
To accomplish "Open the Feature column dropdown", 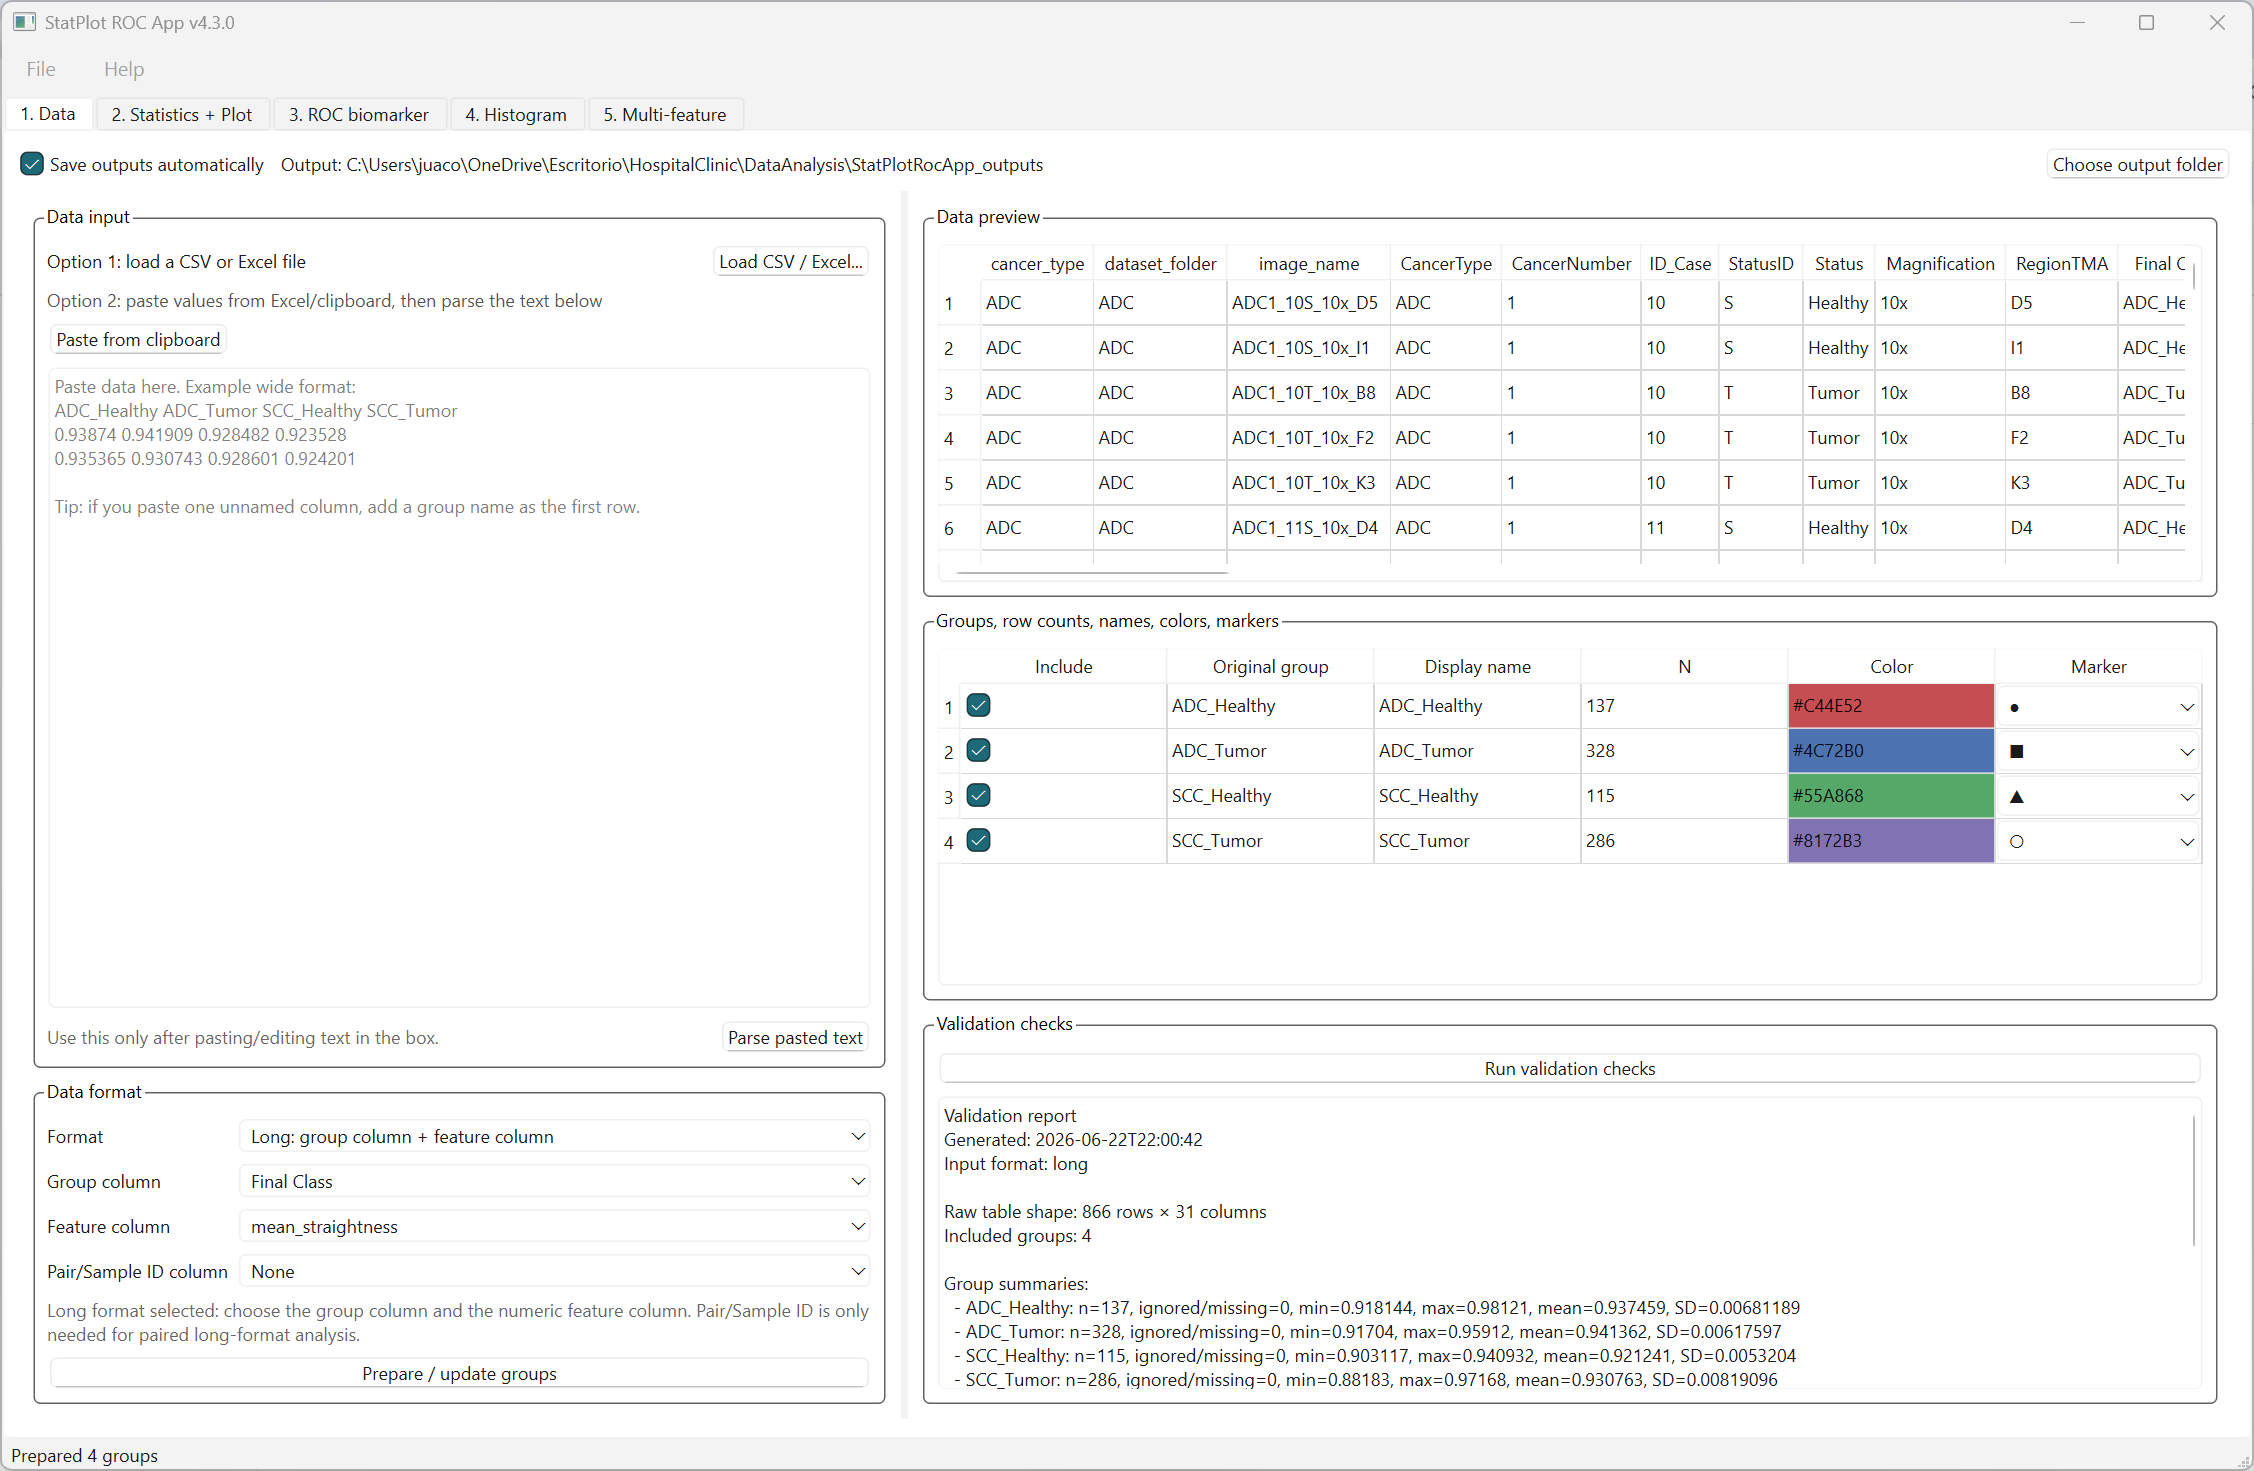I will [555, 1227].
